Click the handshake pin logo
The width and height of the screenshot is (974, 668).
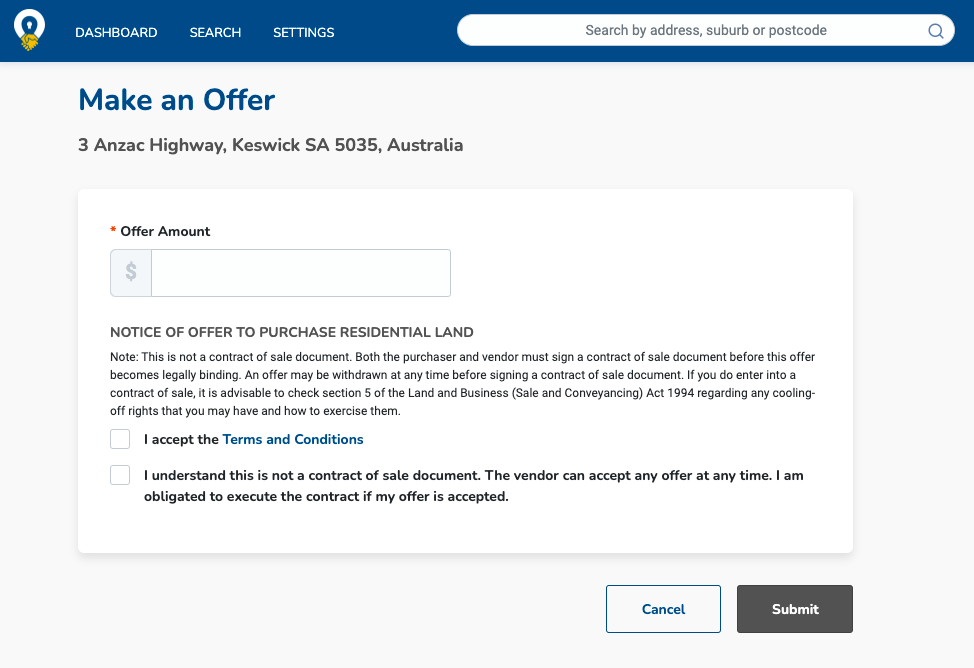[29, 30]
